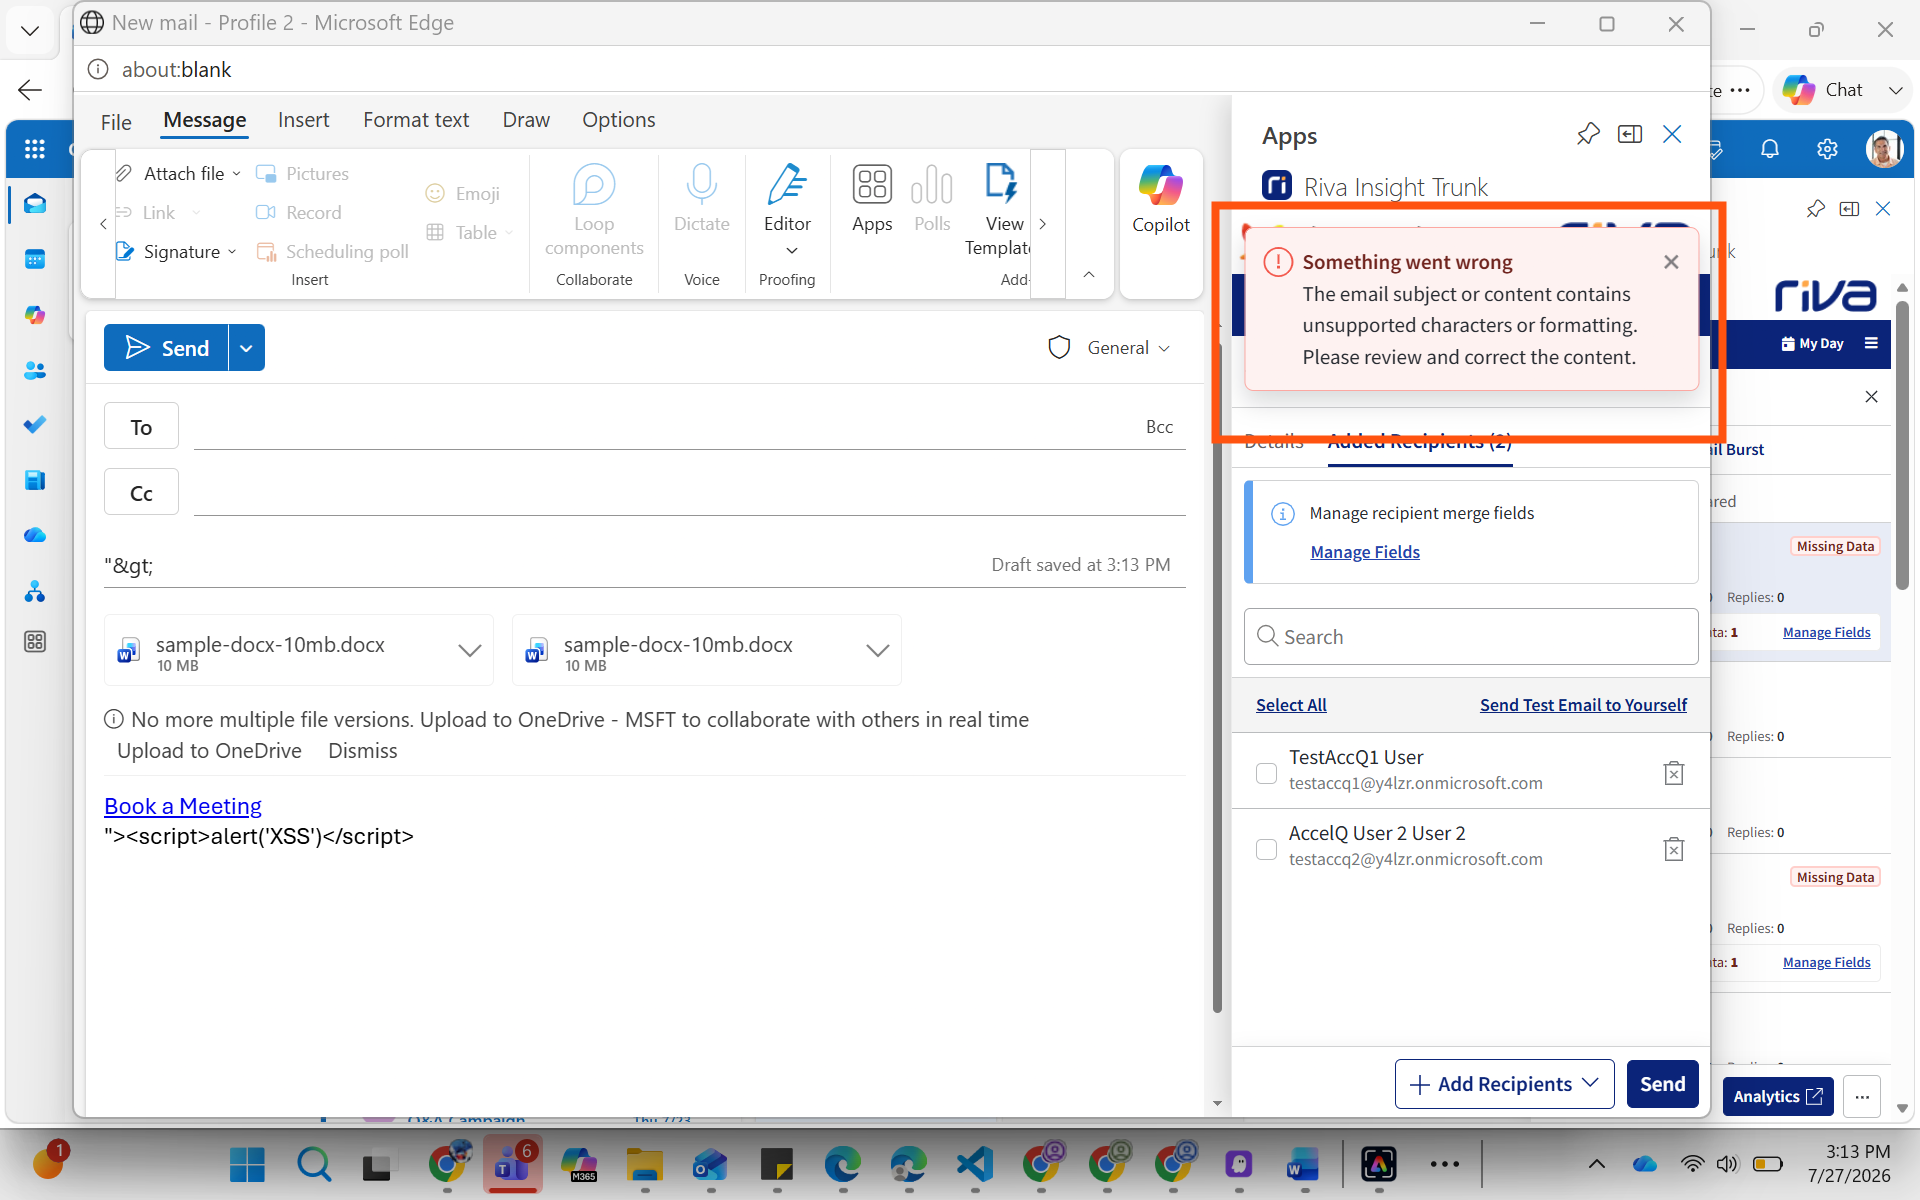Open Riva hamburger menu in background pane
The width and height of the screenshot is (1920, 1200).
click(1871, 343)
